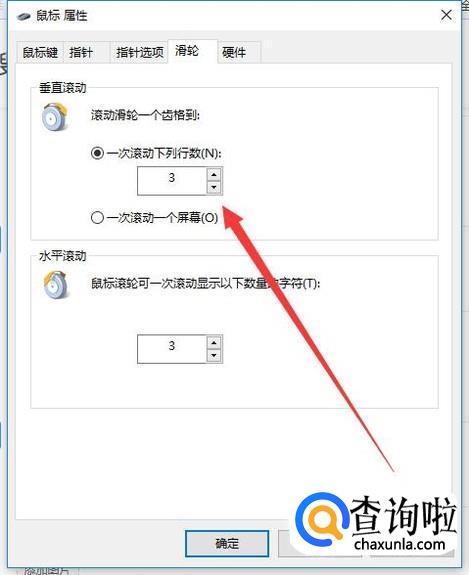Click the 确定 button

point(227,543)
